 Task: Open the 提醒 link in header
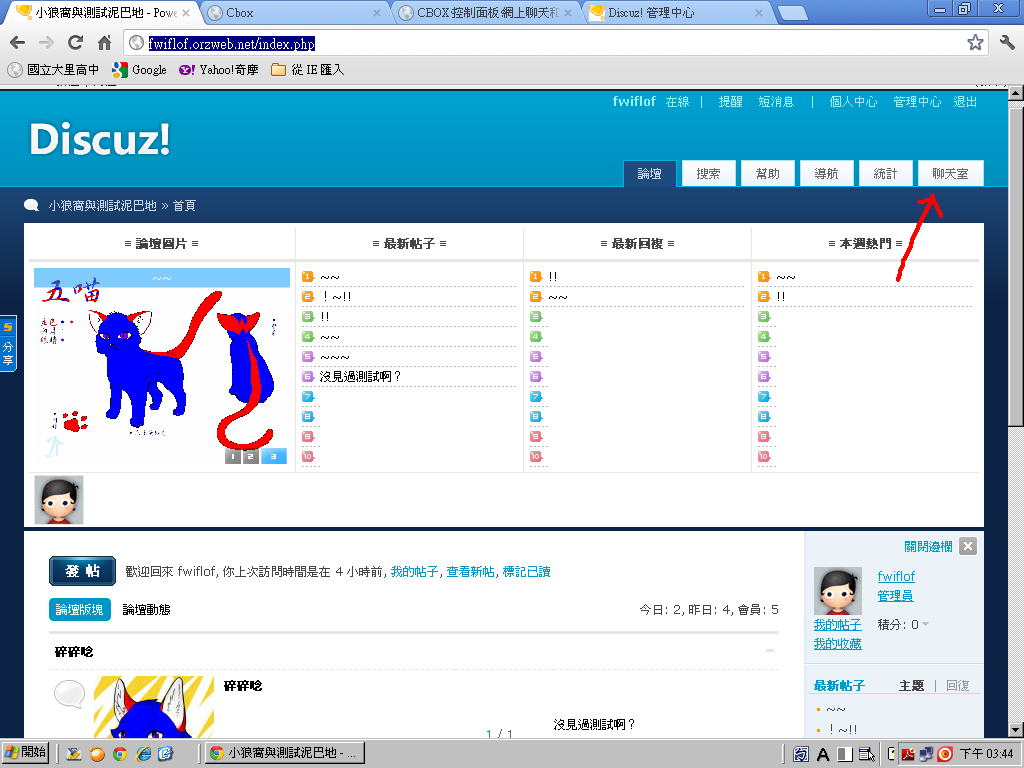pyautogui.click(x=731, y=102)
